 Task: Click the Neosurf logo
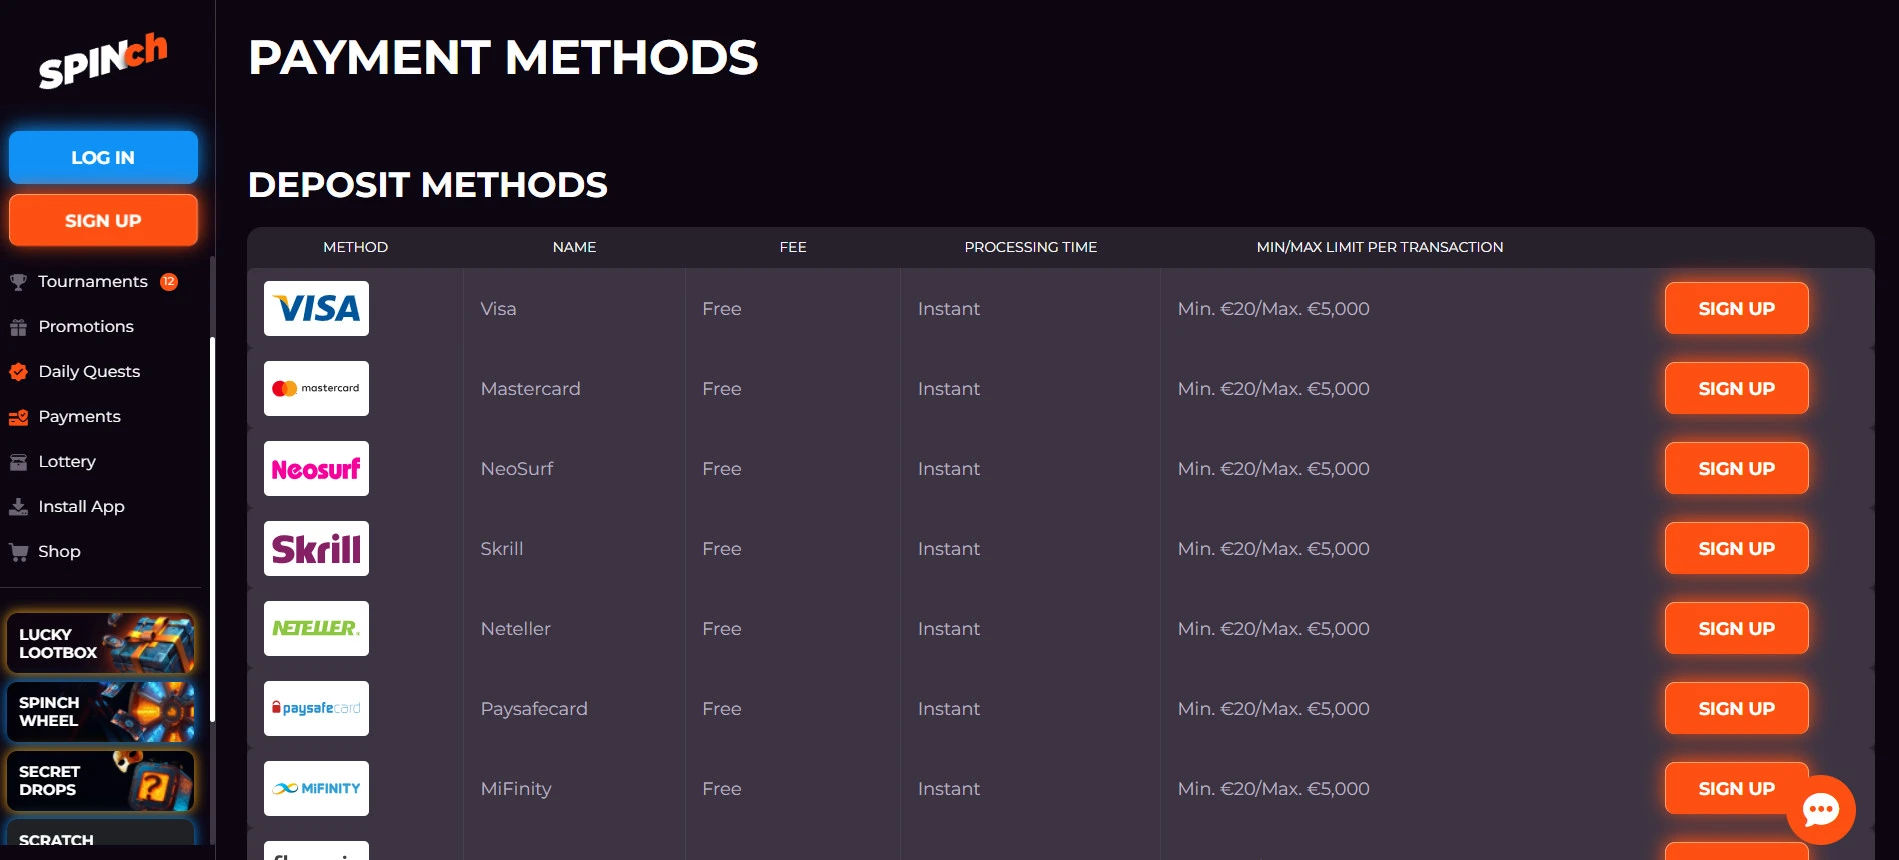(x=316, y=468)
